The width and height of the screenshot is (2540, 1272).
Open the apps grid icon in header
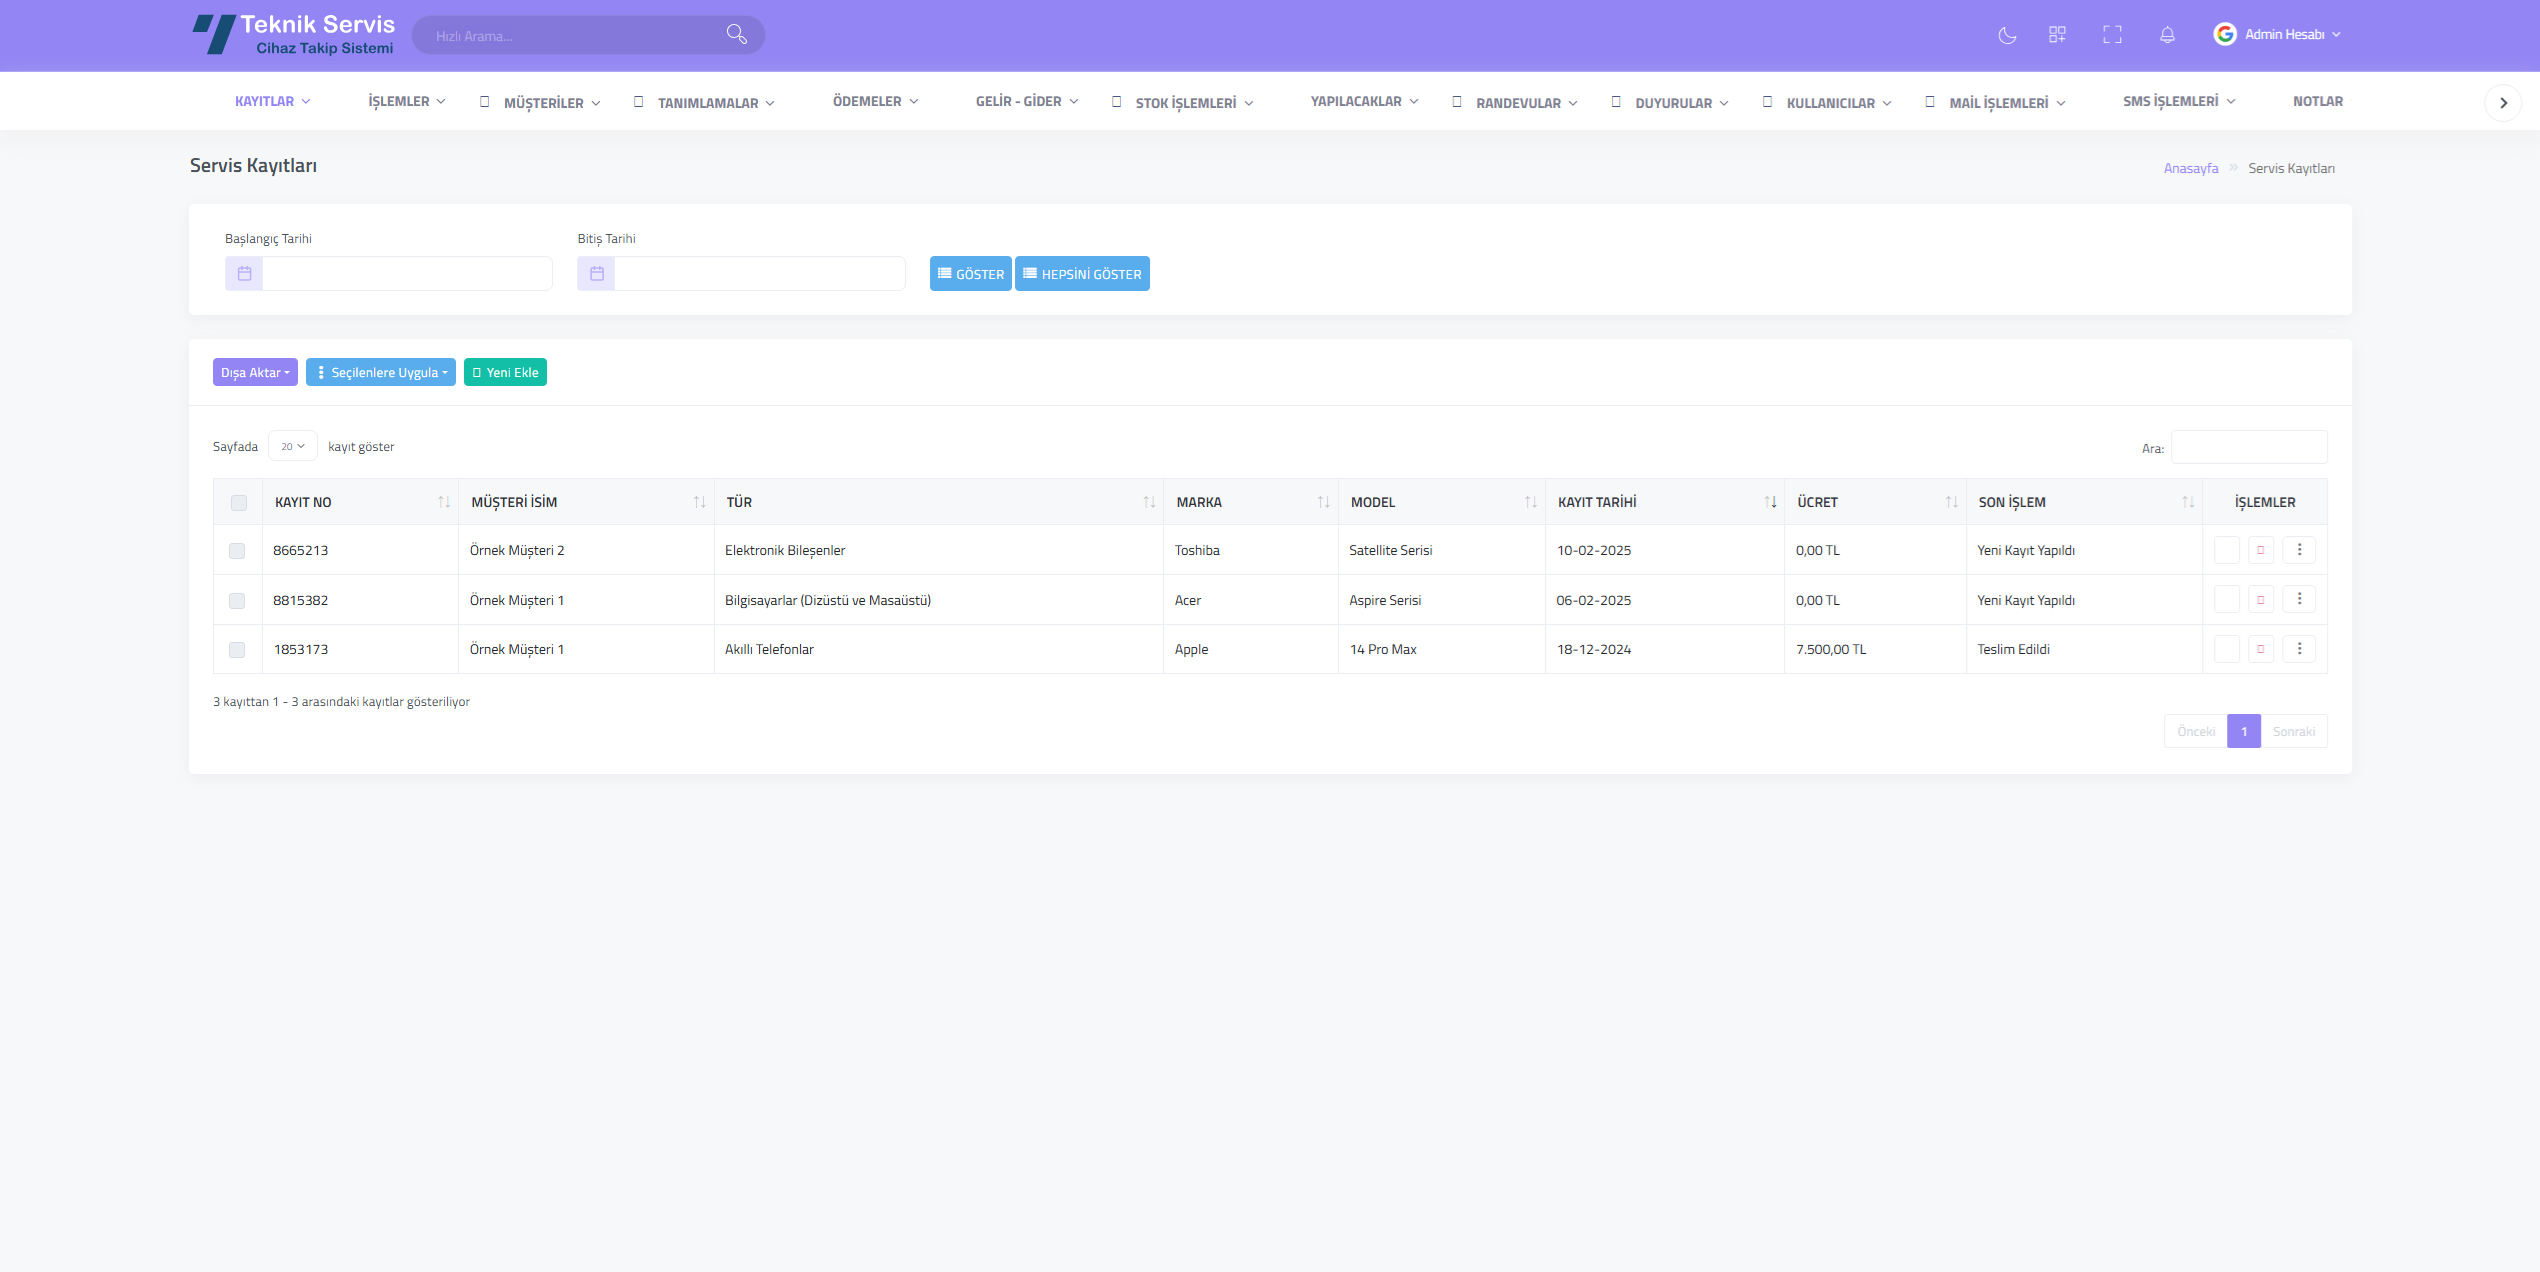point(2057,35)
